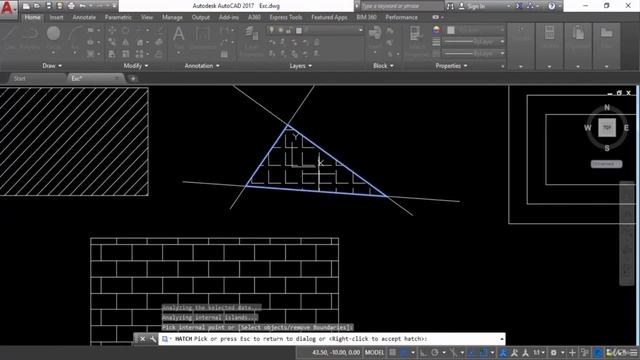Viewport: 640px width, 360px height.
Task: Switch to the Insert ribbon tab
Action: coord(56,17)
